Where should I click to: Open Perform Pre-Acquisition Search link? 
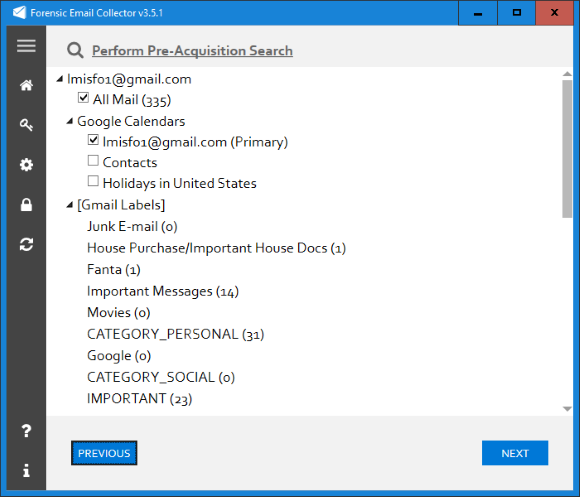tap(192, 51)
